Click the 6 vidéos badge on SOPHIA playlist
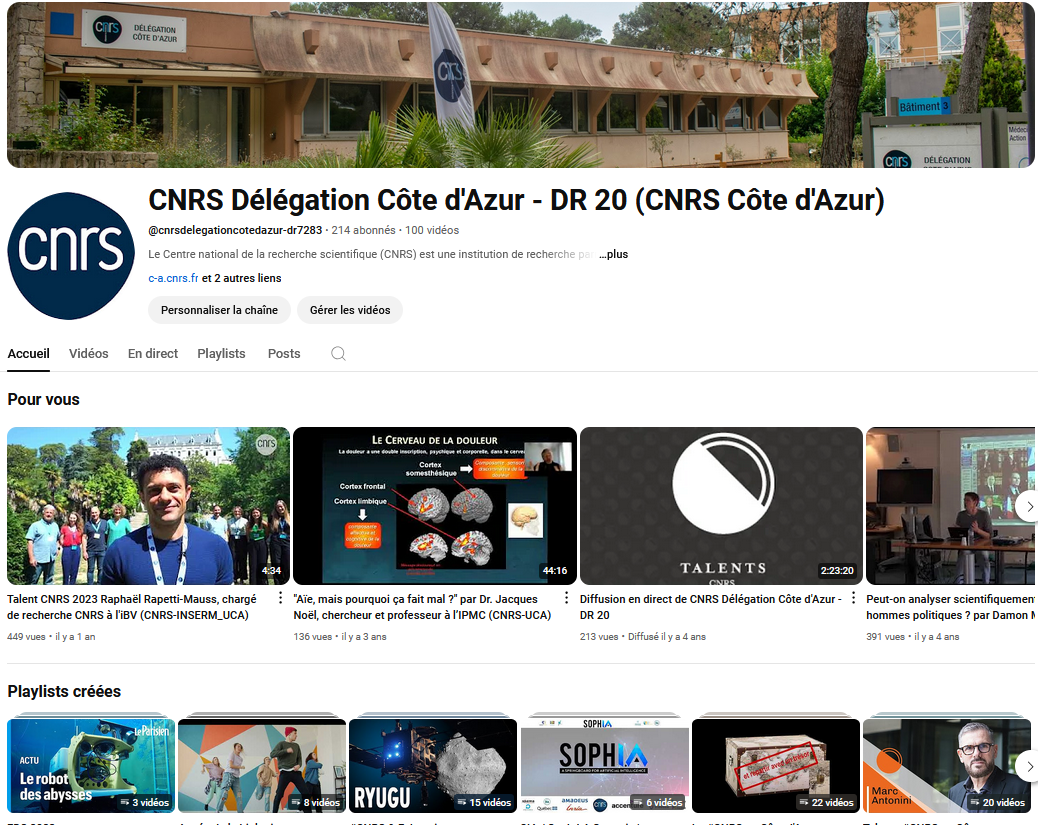 click(658, 802)
